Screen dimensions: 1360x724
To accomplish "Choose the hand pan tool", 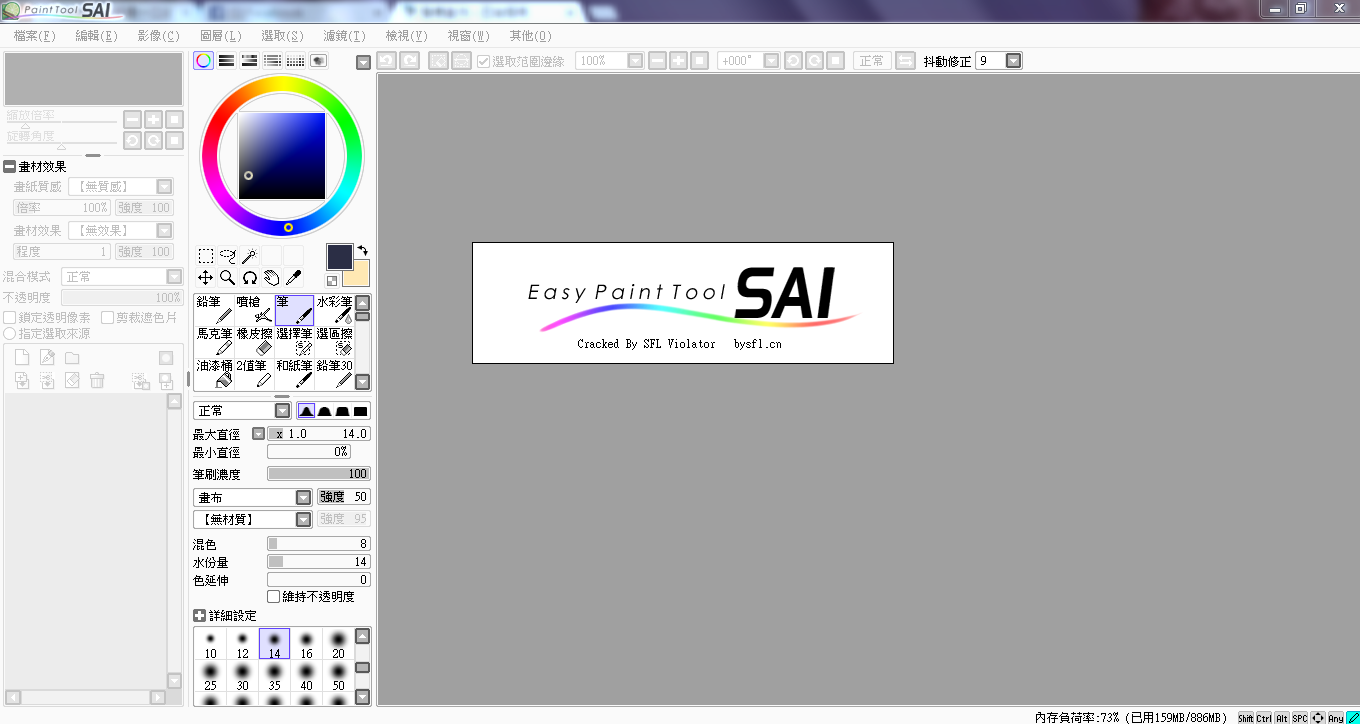I will (x=271, y=278).
